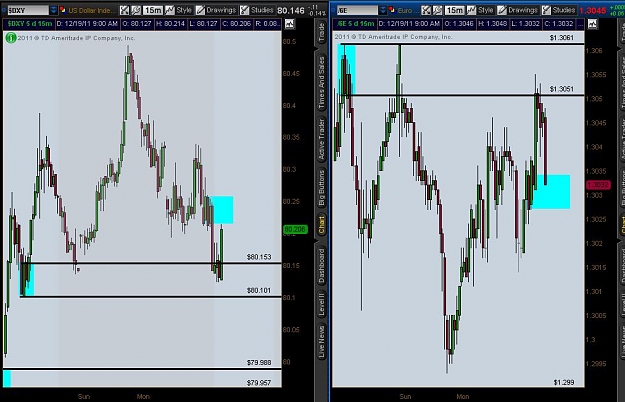
Task: Select the Chart sidebar tab
Action: coord(321,226)
